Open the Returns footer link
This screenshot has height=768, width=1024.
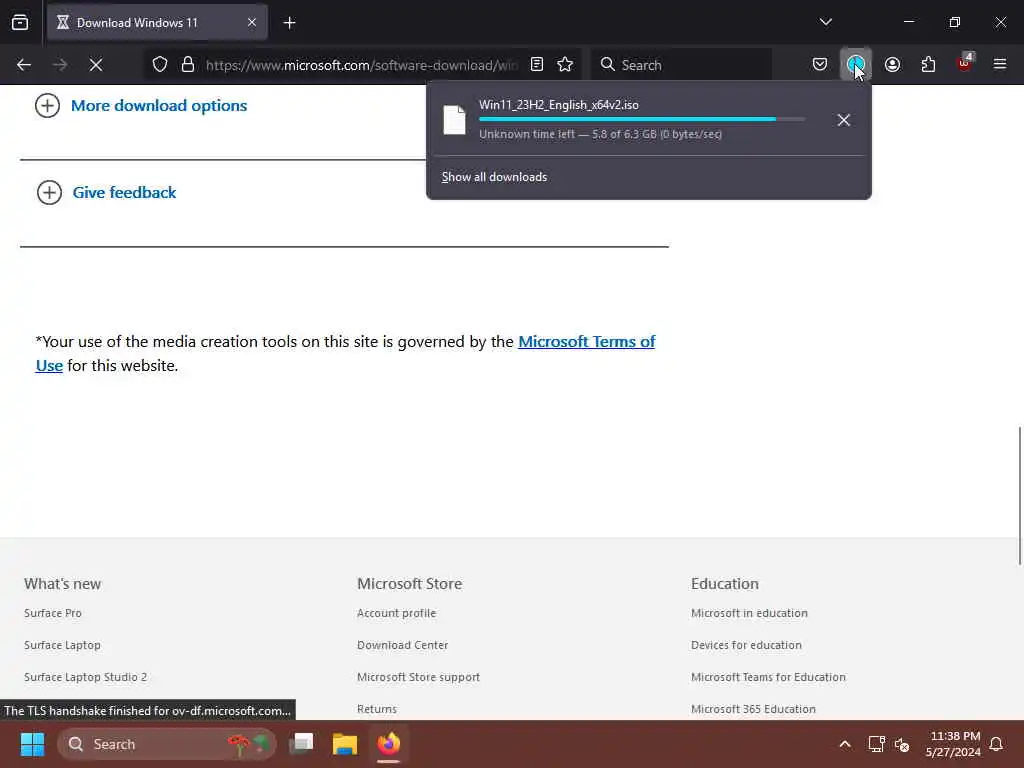click(377, 709)
